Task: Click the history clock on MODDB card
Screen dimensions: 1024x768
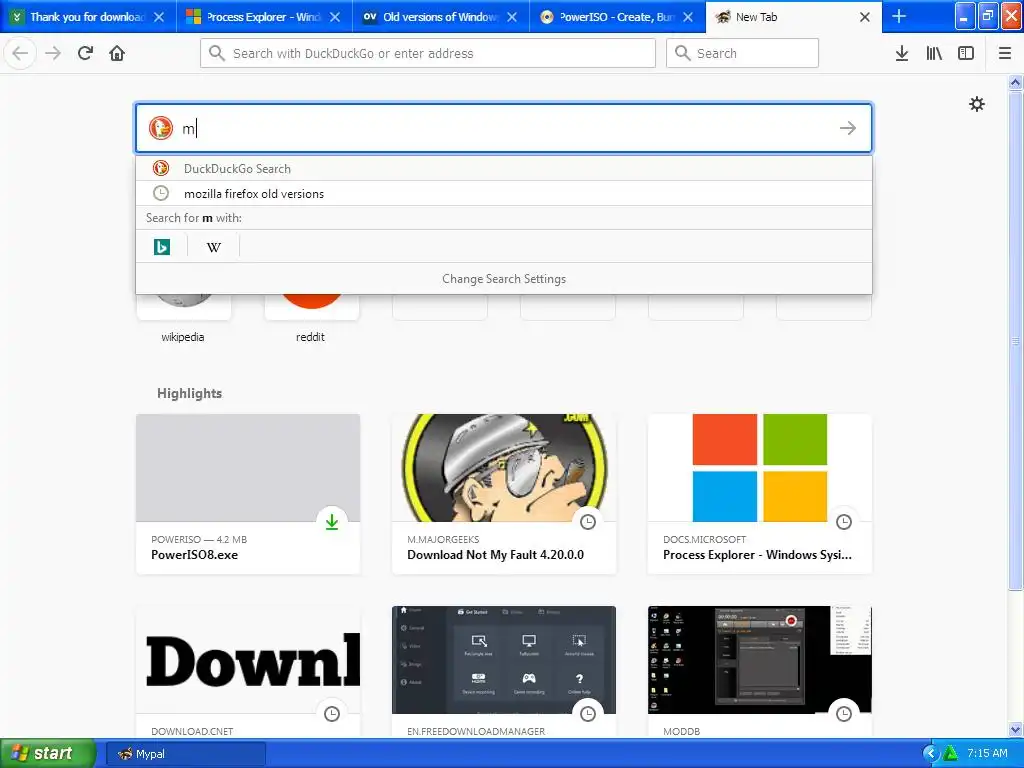Action: (x=844, y=714)
